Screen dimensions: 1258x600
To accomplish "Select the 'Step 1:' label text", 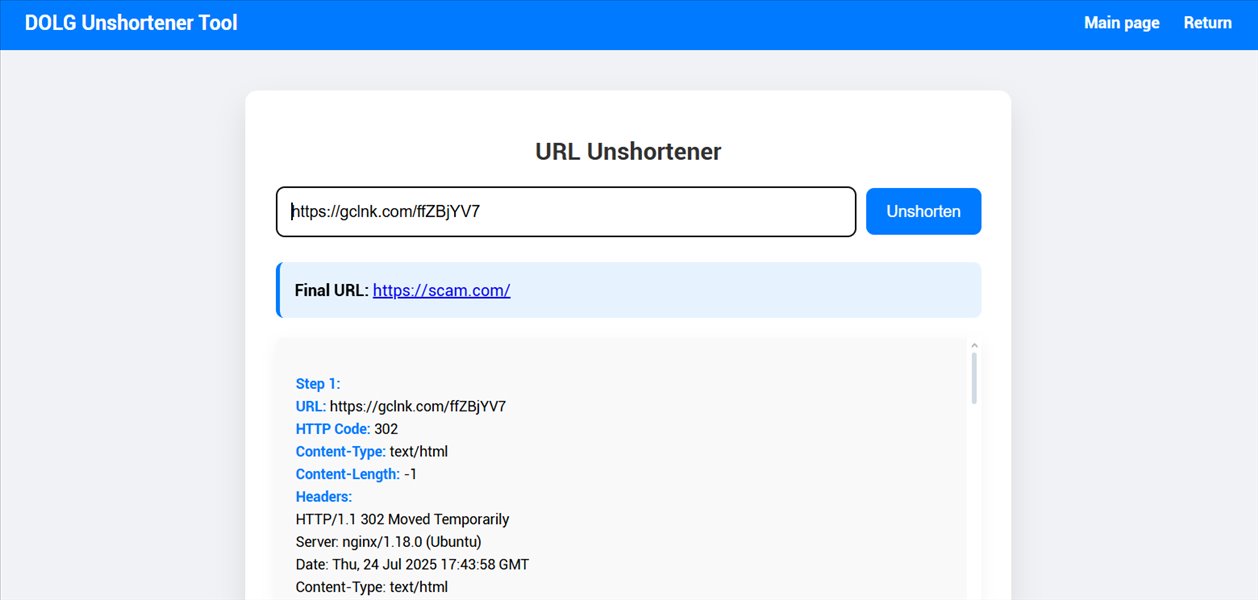I will 318,383.
